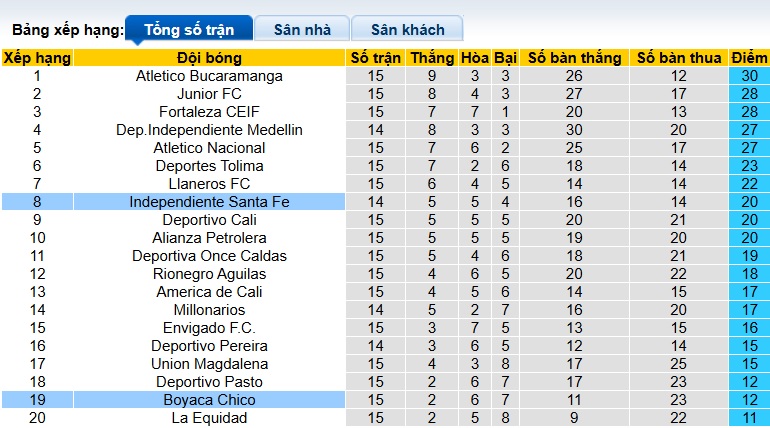Click the Atletico Bucaramanga team name
Viewport: 770px width, 428px height.
click(209, 76)
